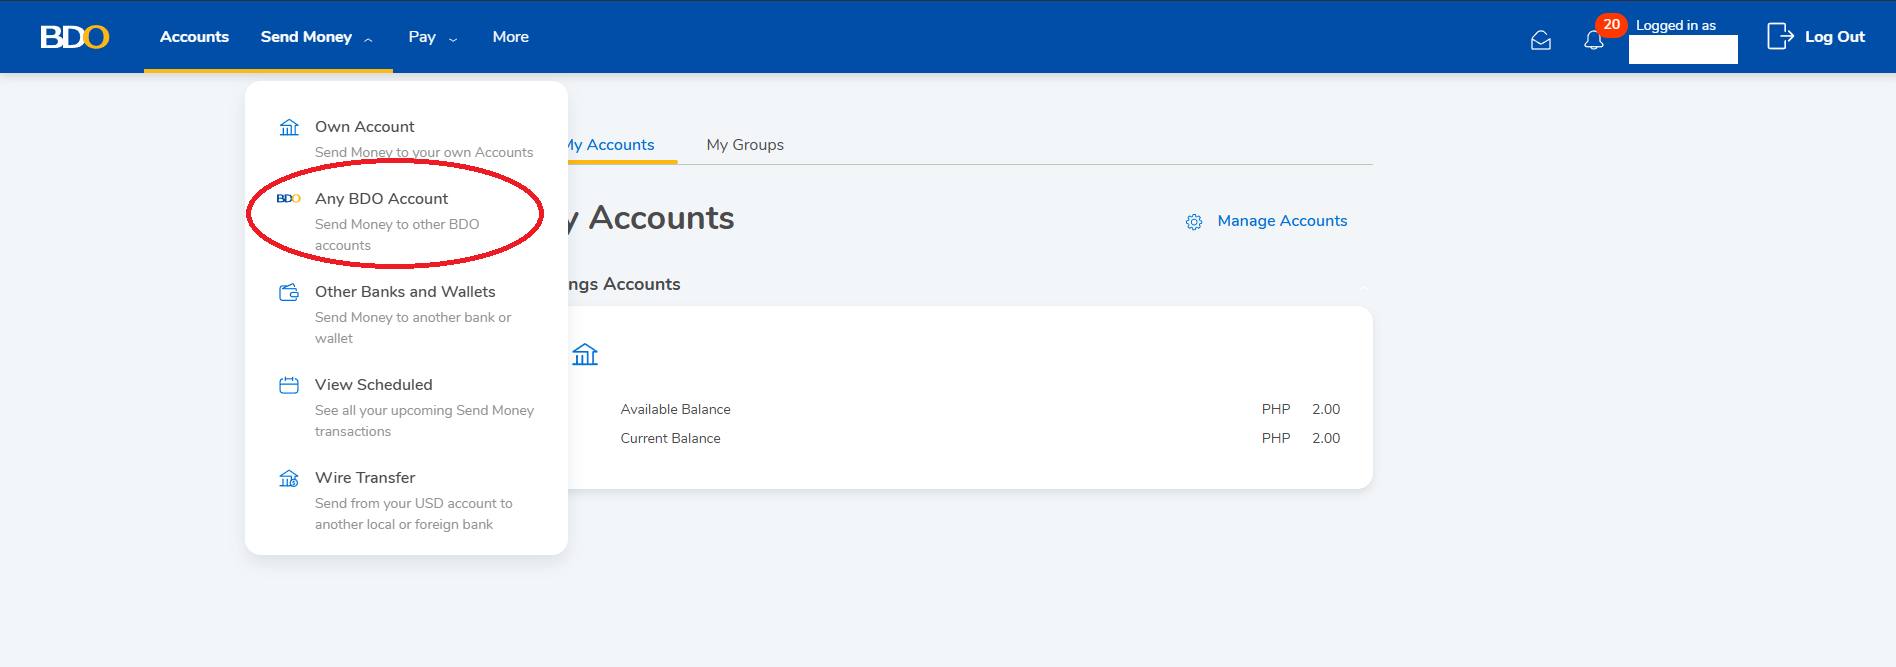1896x667 pixels.
Task: Click the BDO logo
Action: coord(74,37)
